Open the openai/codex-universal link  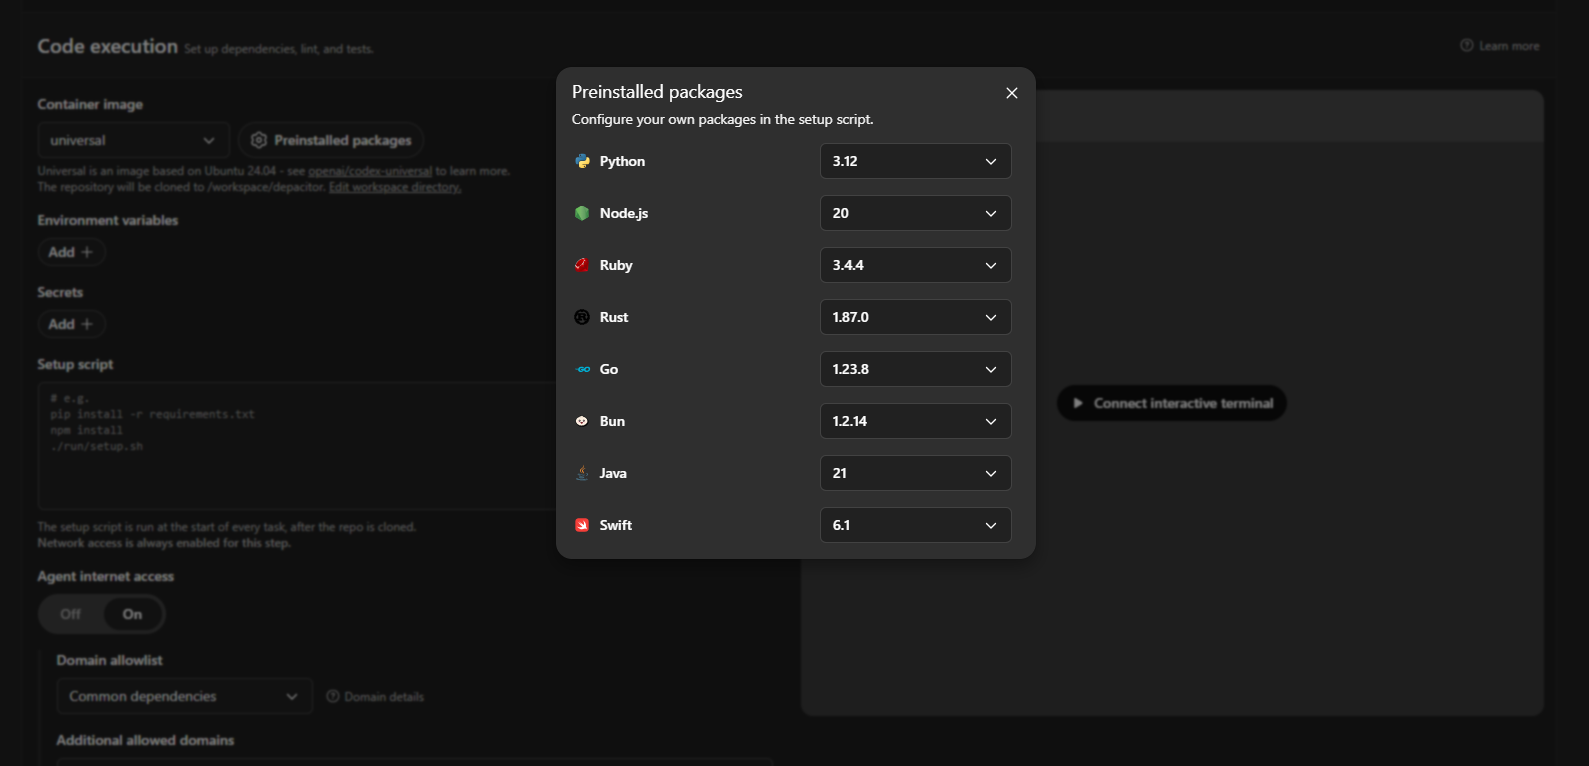coord(370,171)
